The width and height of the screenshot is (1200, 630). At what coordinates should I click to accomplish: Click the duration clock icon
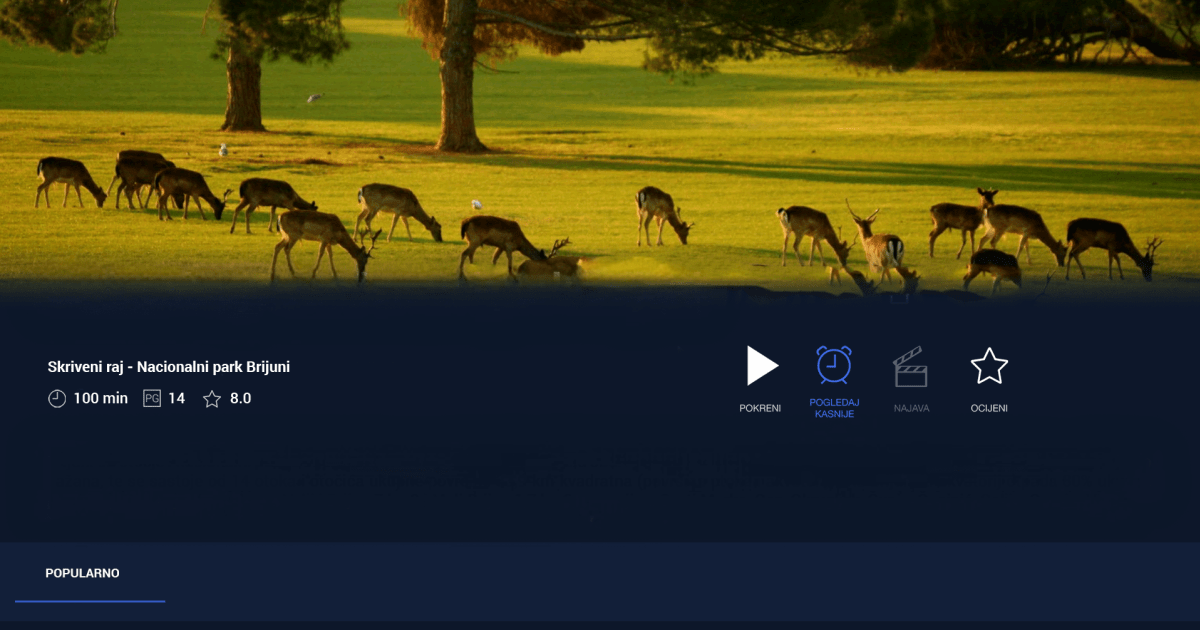(57, 398)
